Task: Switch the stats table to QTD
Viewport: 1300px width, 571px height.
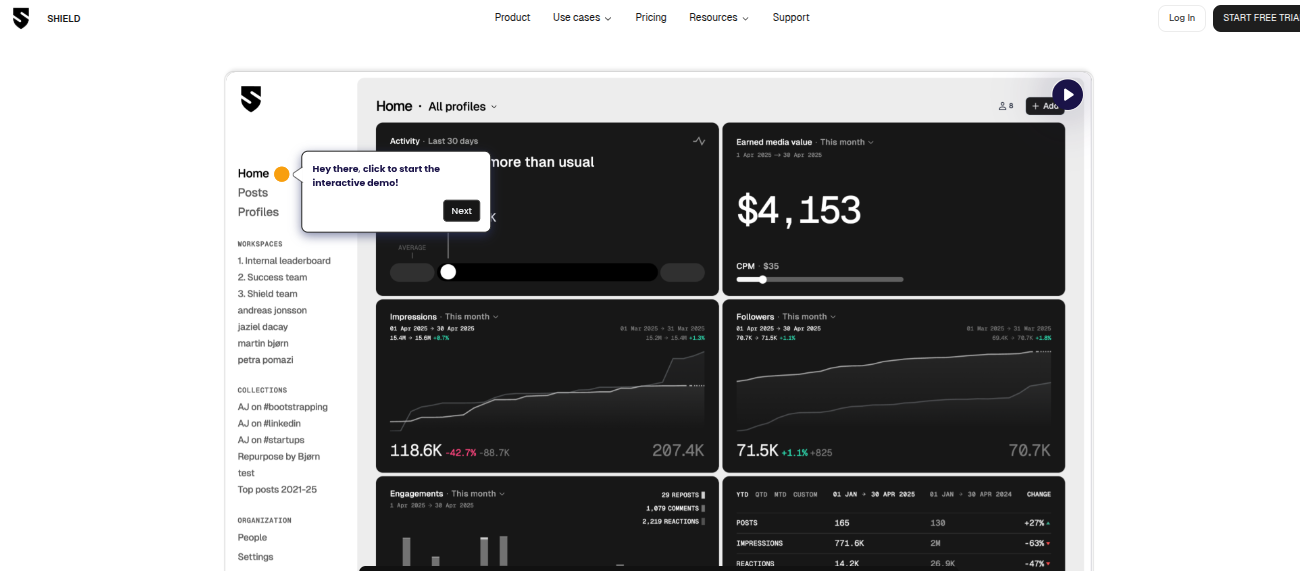Action: click(761, 495)
